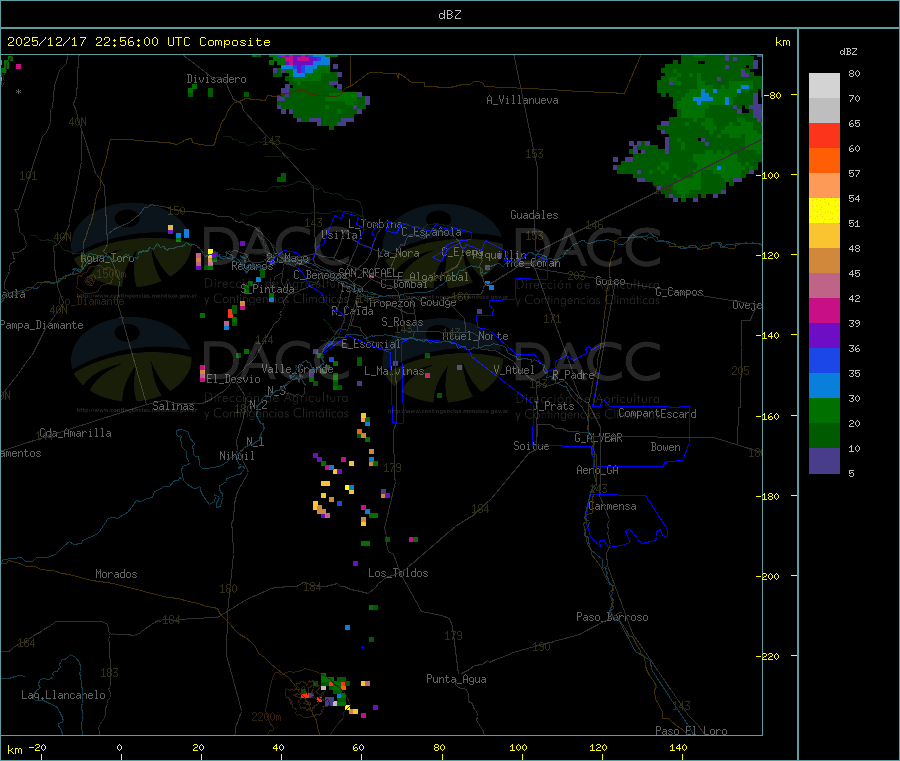The height and width of the screenshot is (761, 900).
Task: Click the Goudge label
Action: [x=439, y=302]
